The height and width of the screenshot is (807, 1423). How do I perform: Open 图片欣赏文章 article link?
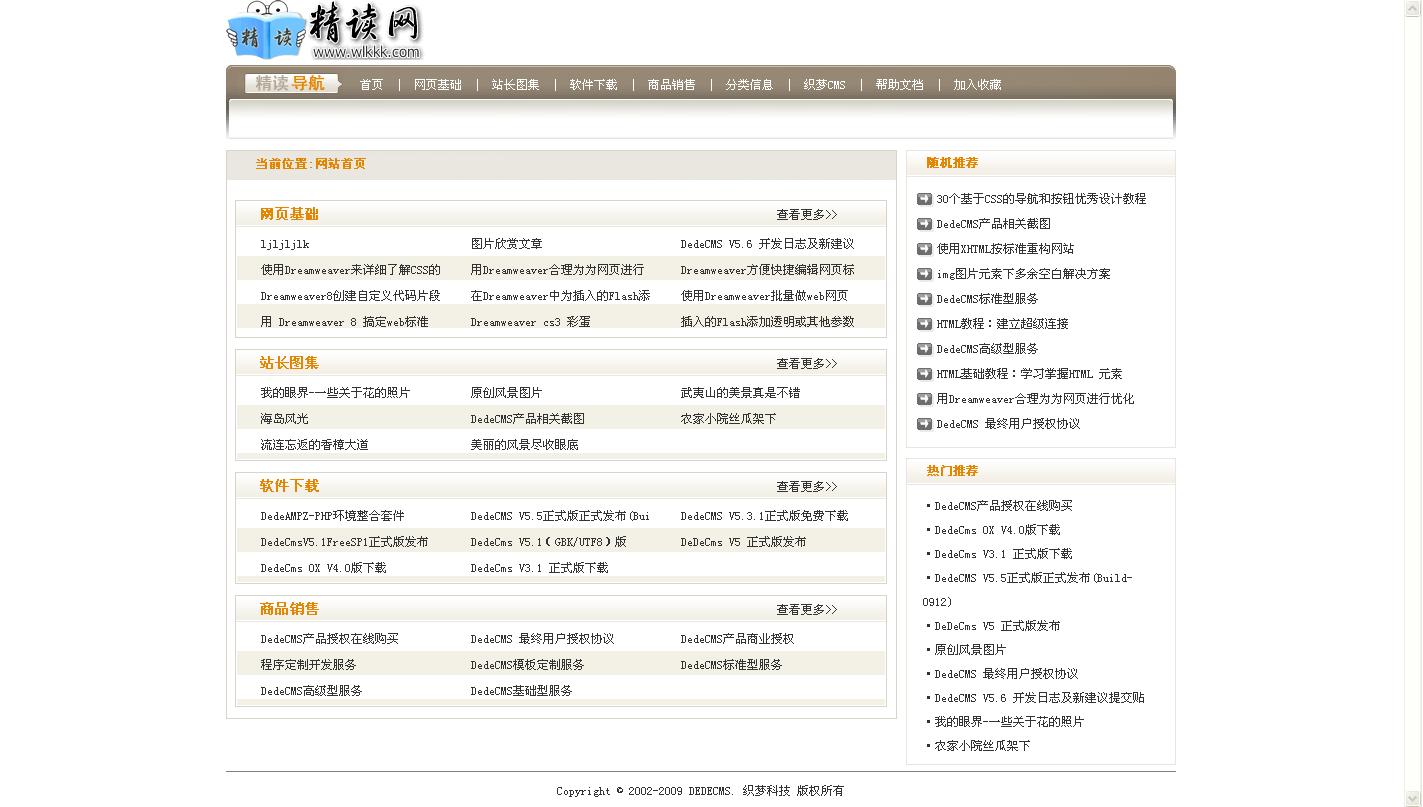507,244
